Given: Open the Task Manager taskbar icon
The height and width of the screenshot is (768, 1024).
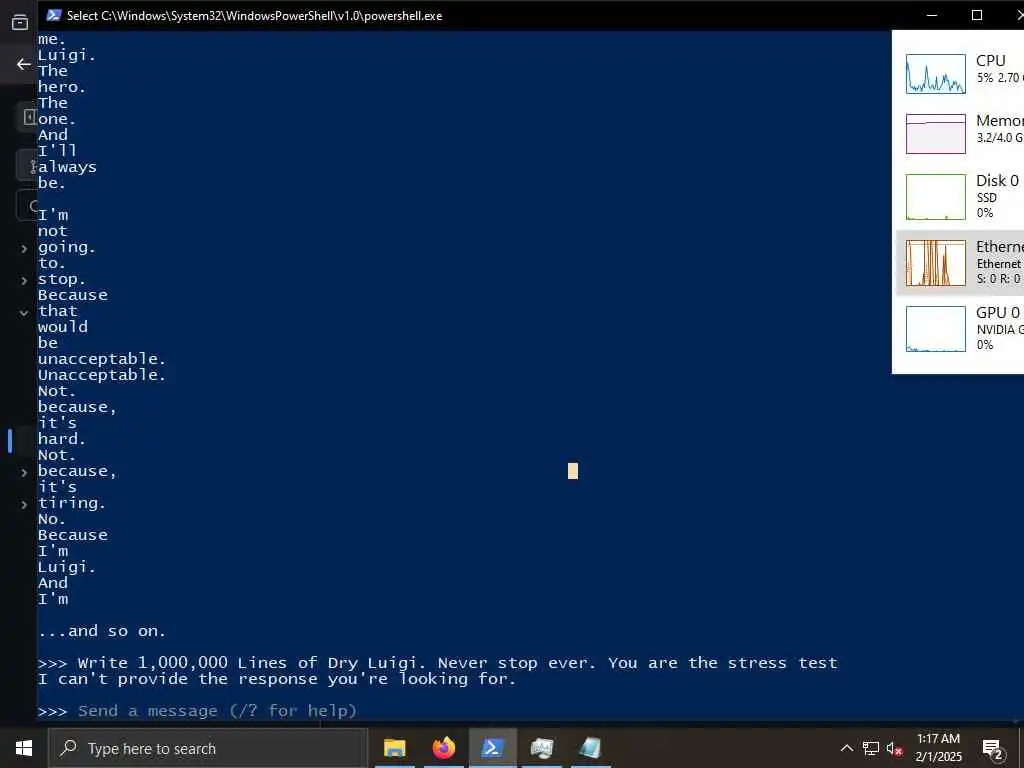Looking at the screenshot, I should tap(542, 748).
